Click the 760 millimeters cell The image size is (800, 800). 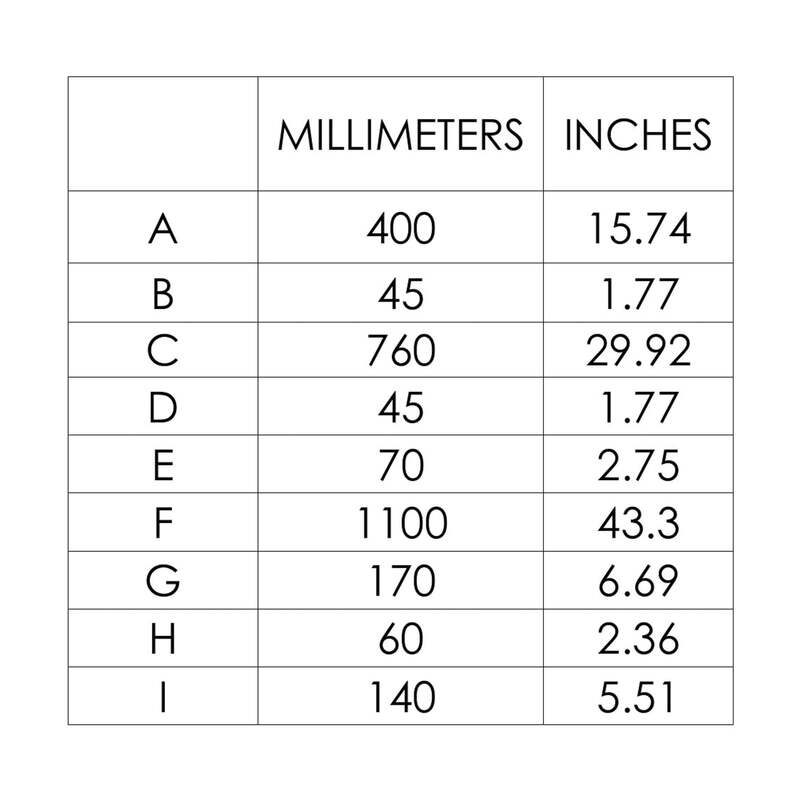pyautogui.click(x=401, y=351)
